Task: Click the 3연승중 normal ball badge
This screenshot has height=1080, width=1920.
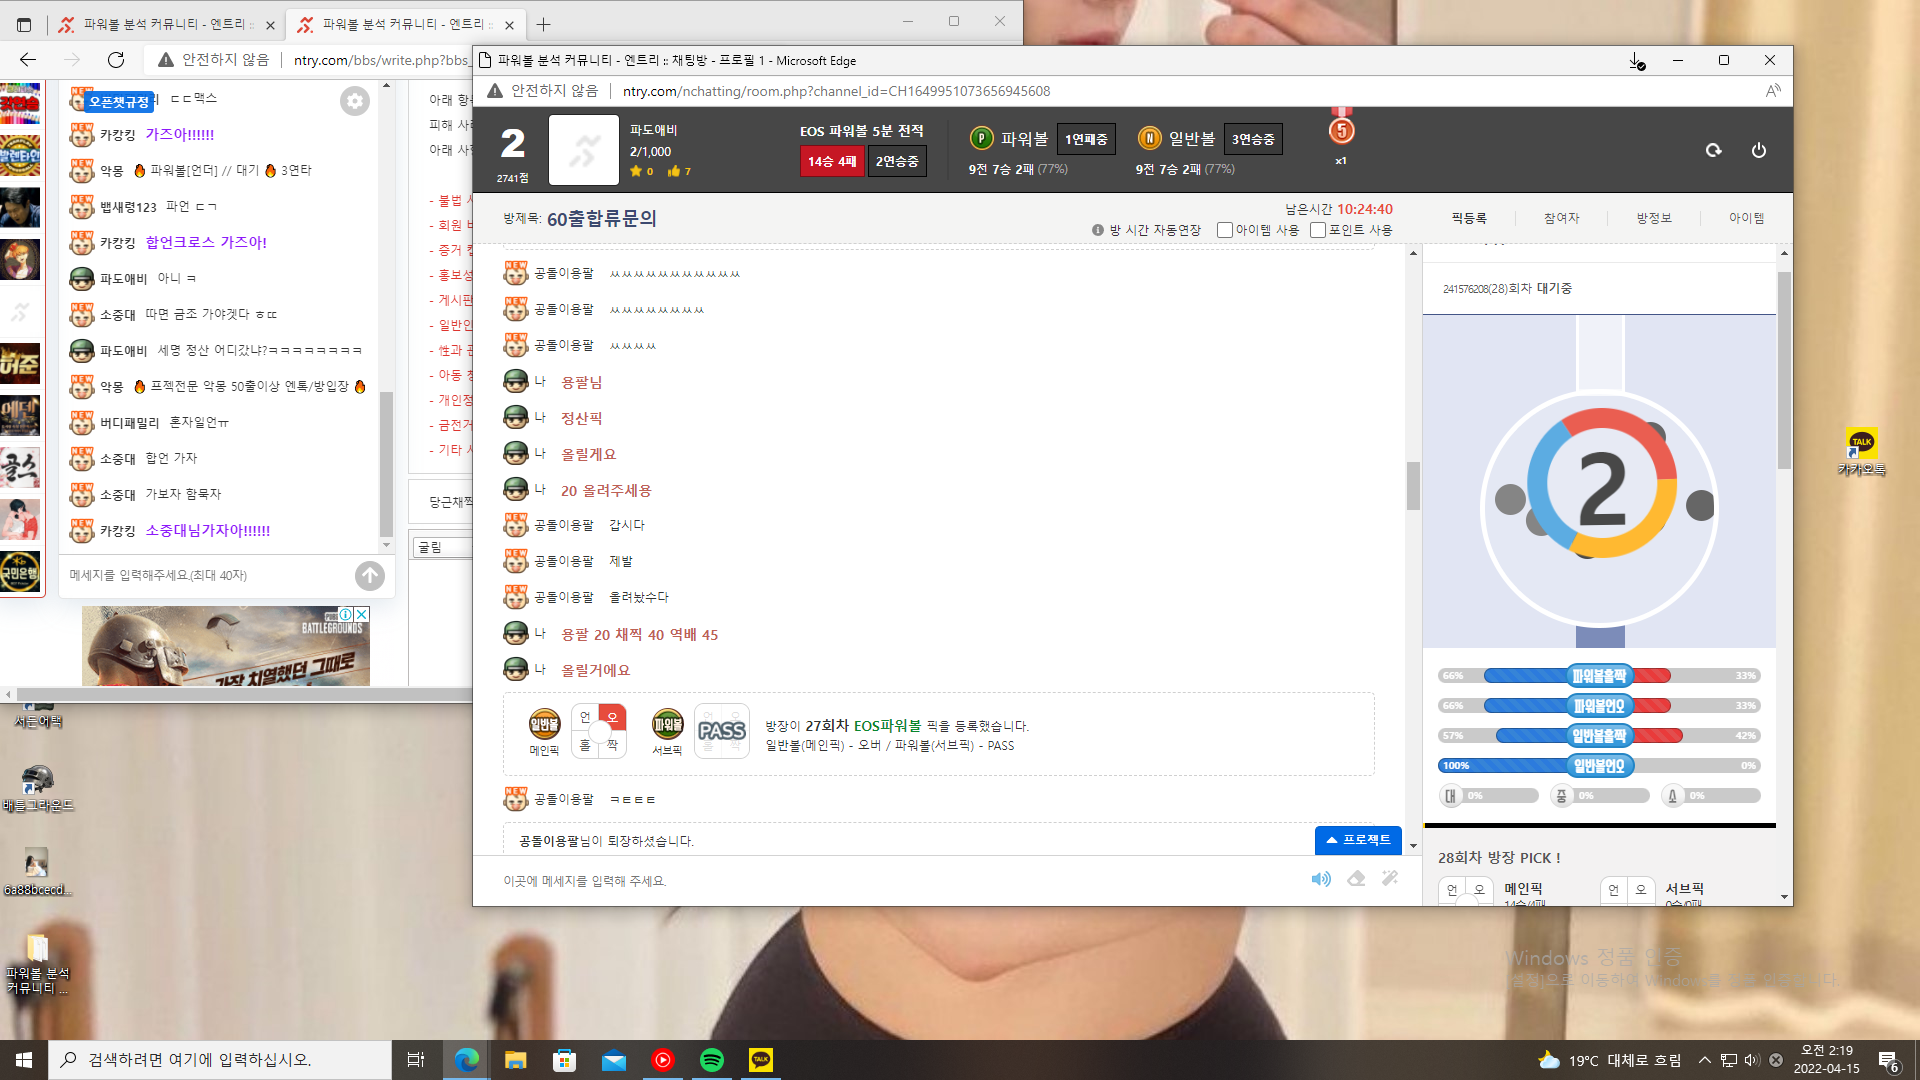Action: click(1253, 139)
